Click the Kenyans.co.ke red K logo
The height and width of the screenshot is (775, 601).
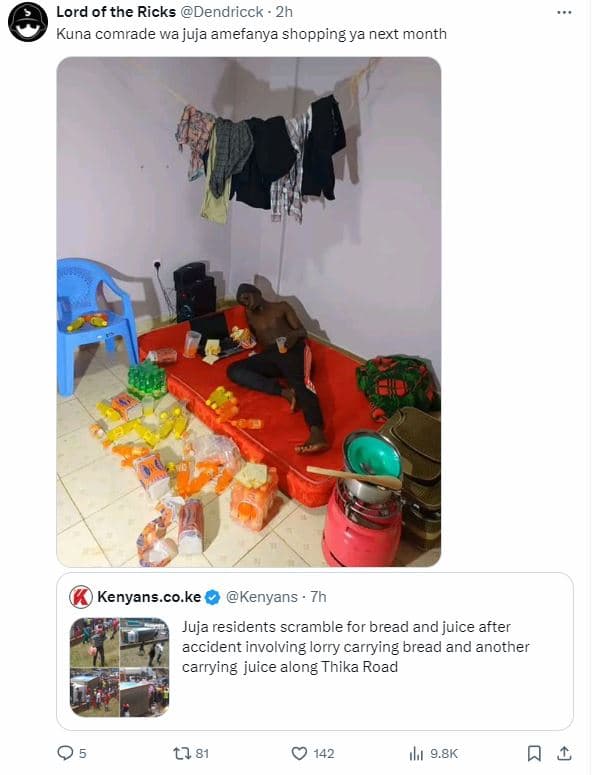pos(81,597)
